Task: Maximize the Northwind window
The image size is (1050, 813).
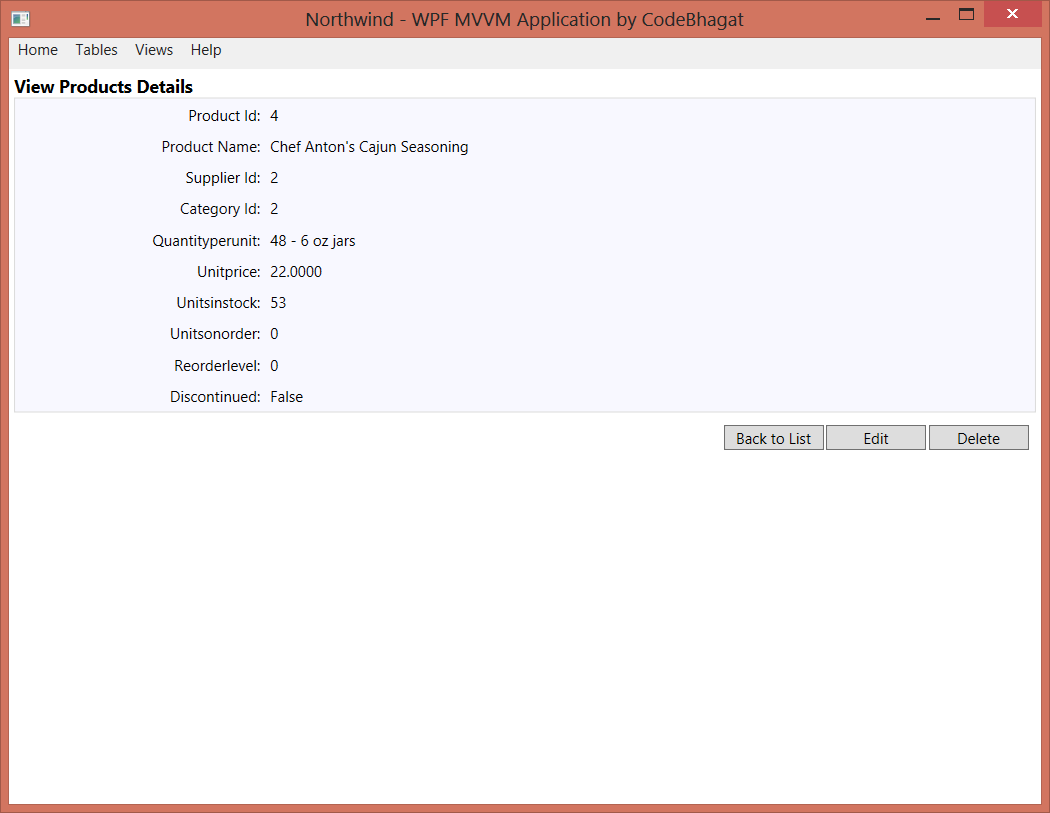Action: coord(966,15)
